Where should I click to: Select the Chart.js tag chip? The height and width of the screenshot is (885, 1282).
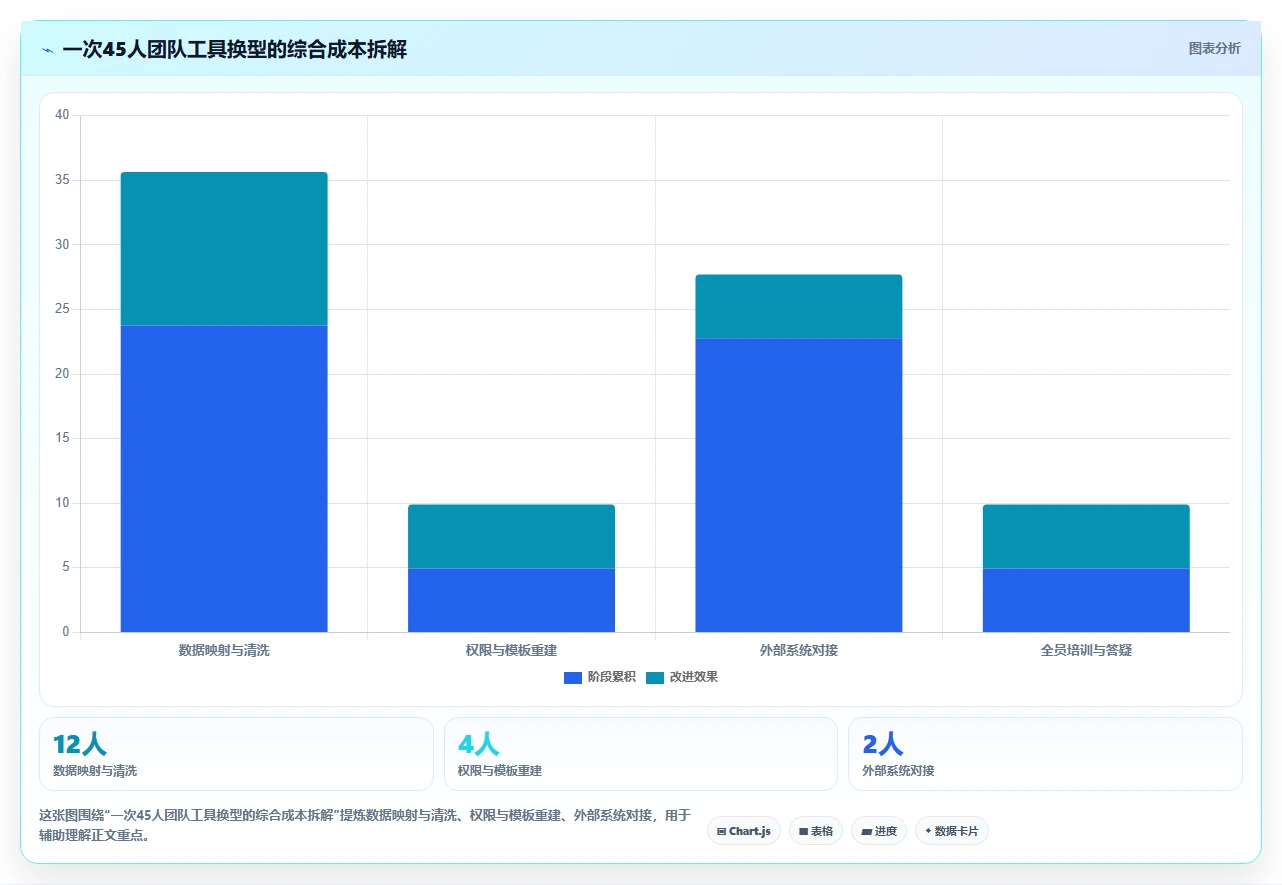[744, 831]
